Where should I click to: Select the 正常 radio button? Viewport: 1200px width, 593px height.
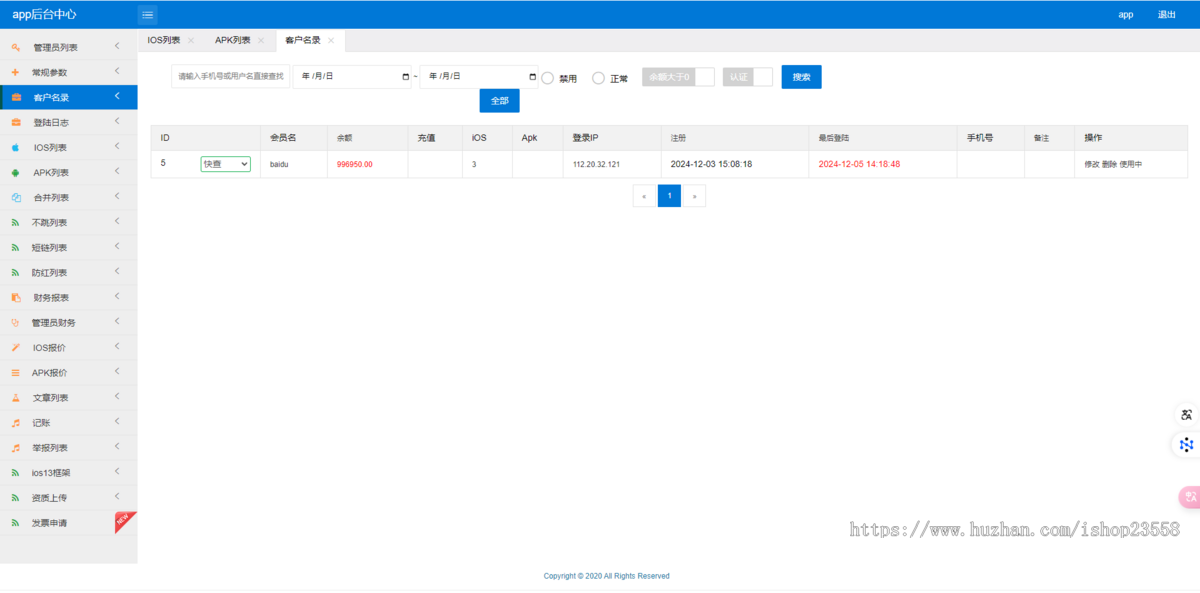pyautogui.click(x=598, y=78)
